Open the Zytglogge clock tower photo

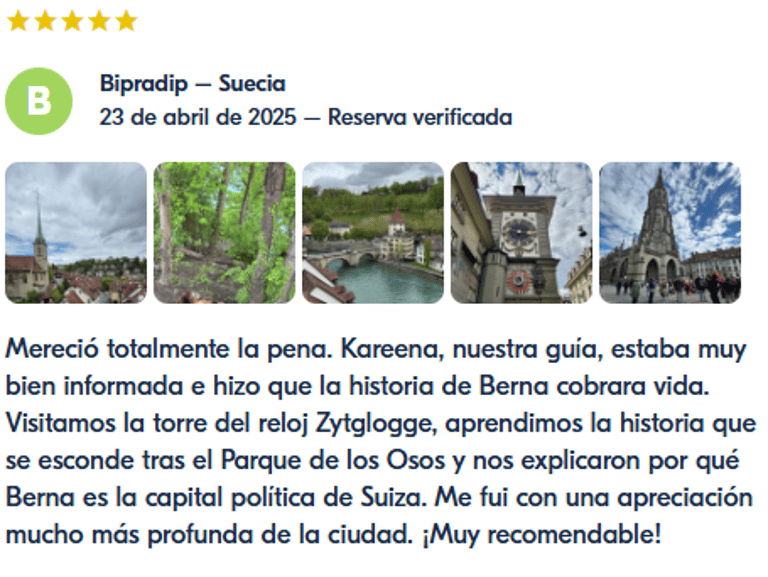tap(521, 233)
